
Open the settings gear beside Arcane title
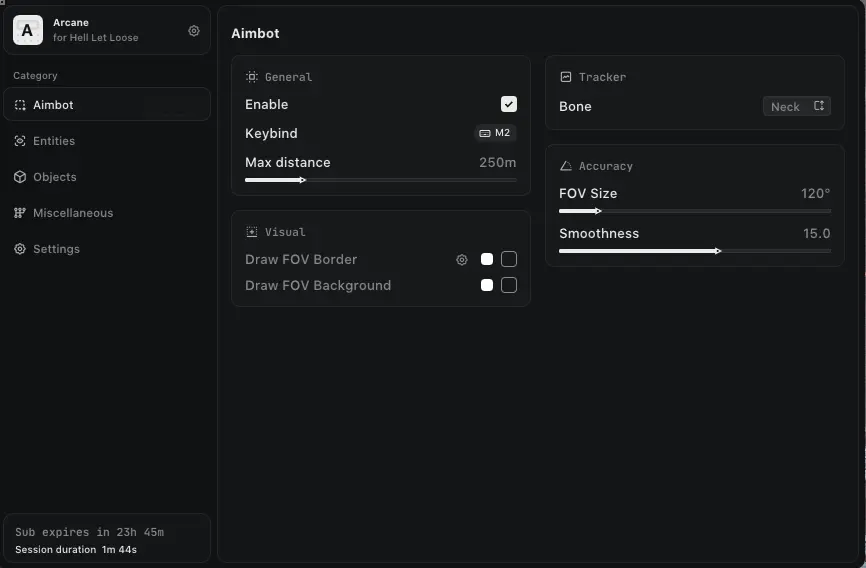point(194,31)
